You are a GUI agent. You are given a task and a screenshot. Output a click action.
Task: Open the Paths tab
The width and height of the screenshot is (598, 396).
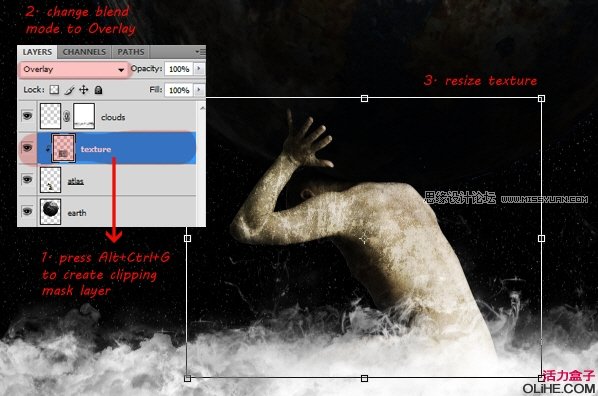pyautogui.click(x=130, y=52)
